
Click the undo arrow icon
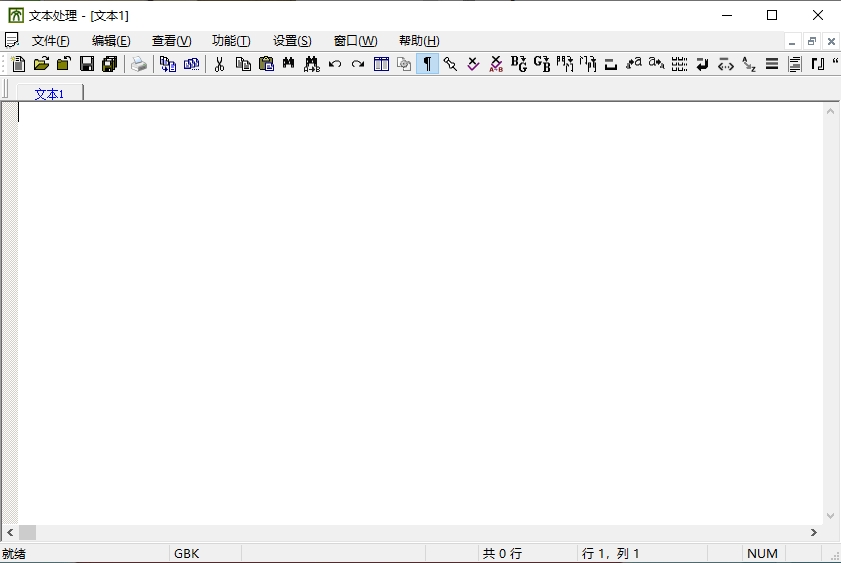tap(335, 64)
